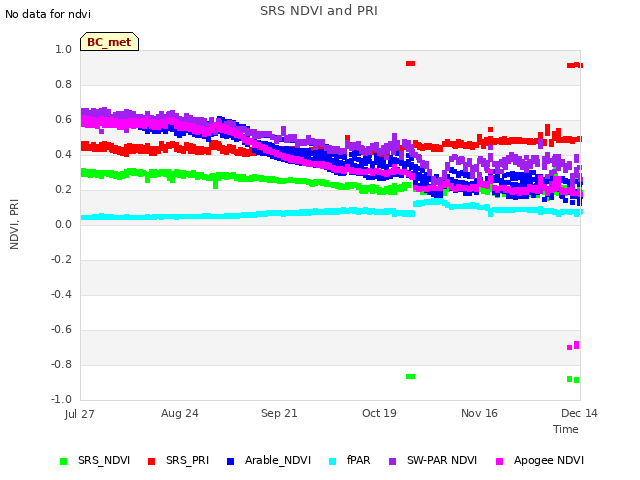Toggle the SRS_PRI series label
The width and height of the screenshot is (640, 480).
click(x=187, y=460)
